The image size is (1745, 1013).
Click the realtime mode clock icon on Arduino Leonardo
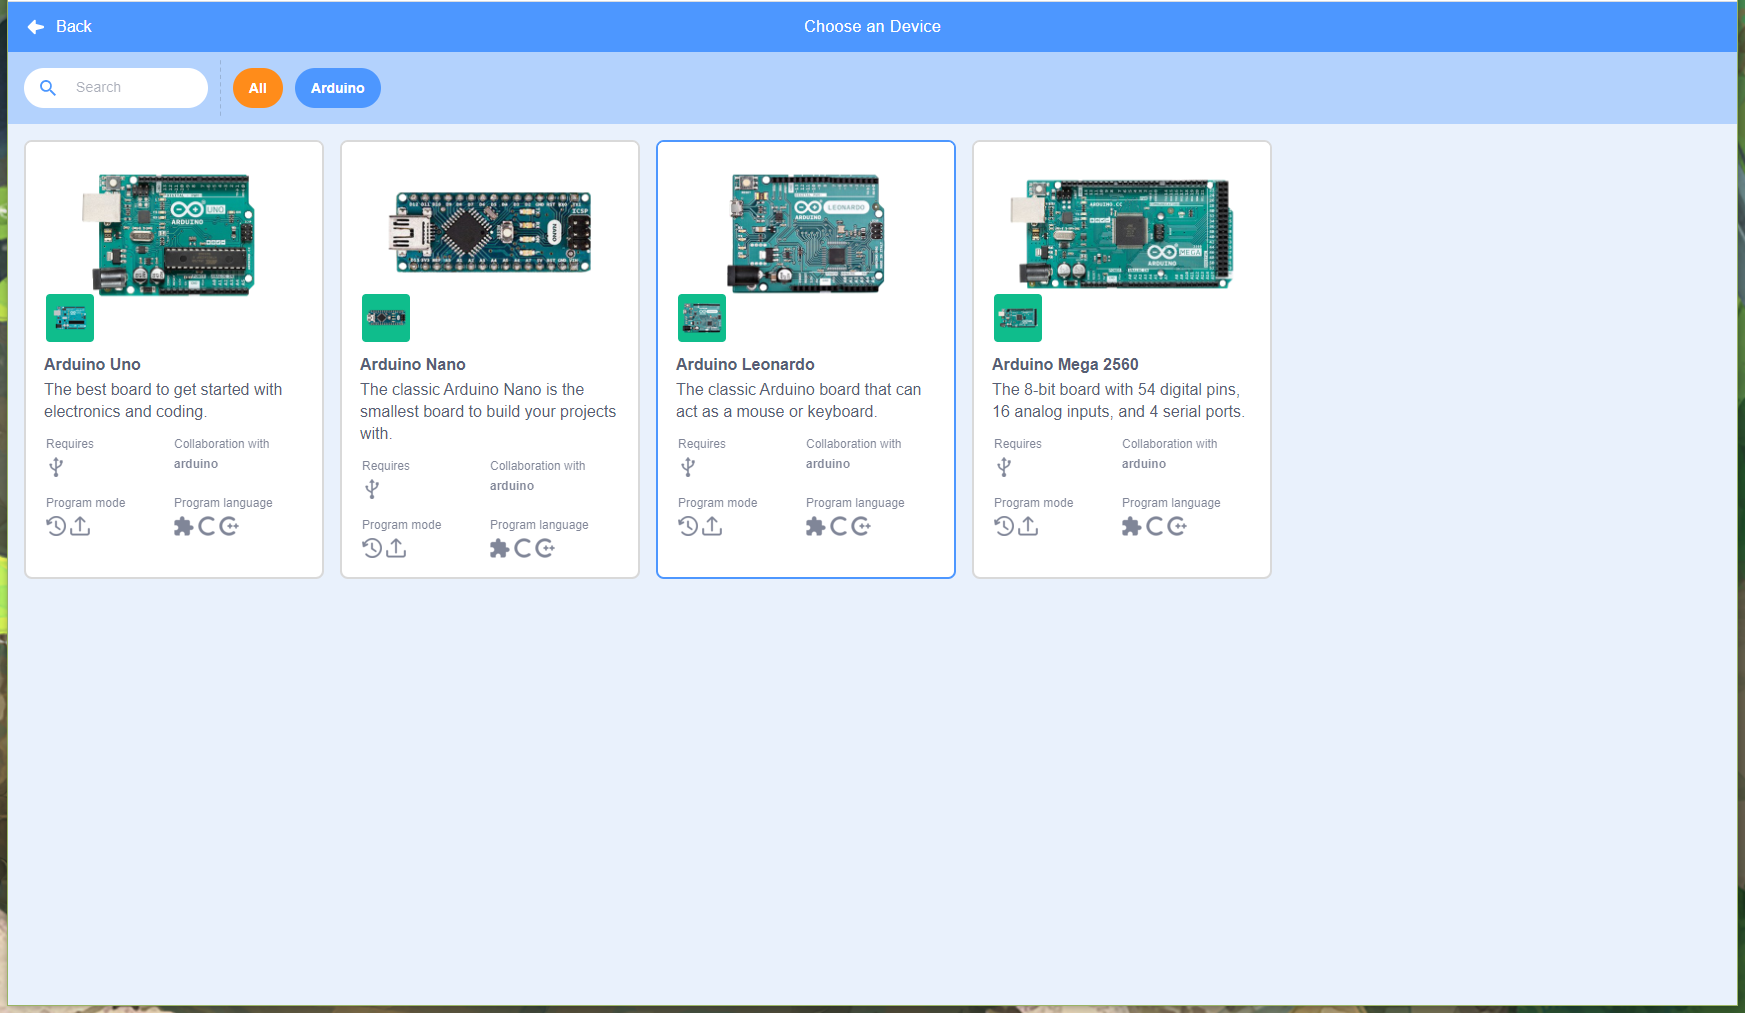coord(688,526)
